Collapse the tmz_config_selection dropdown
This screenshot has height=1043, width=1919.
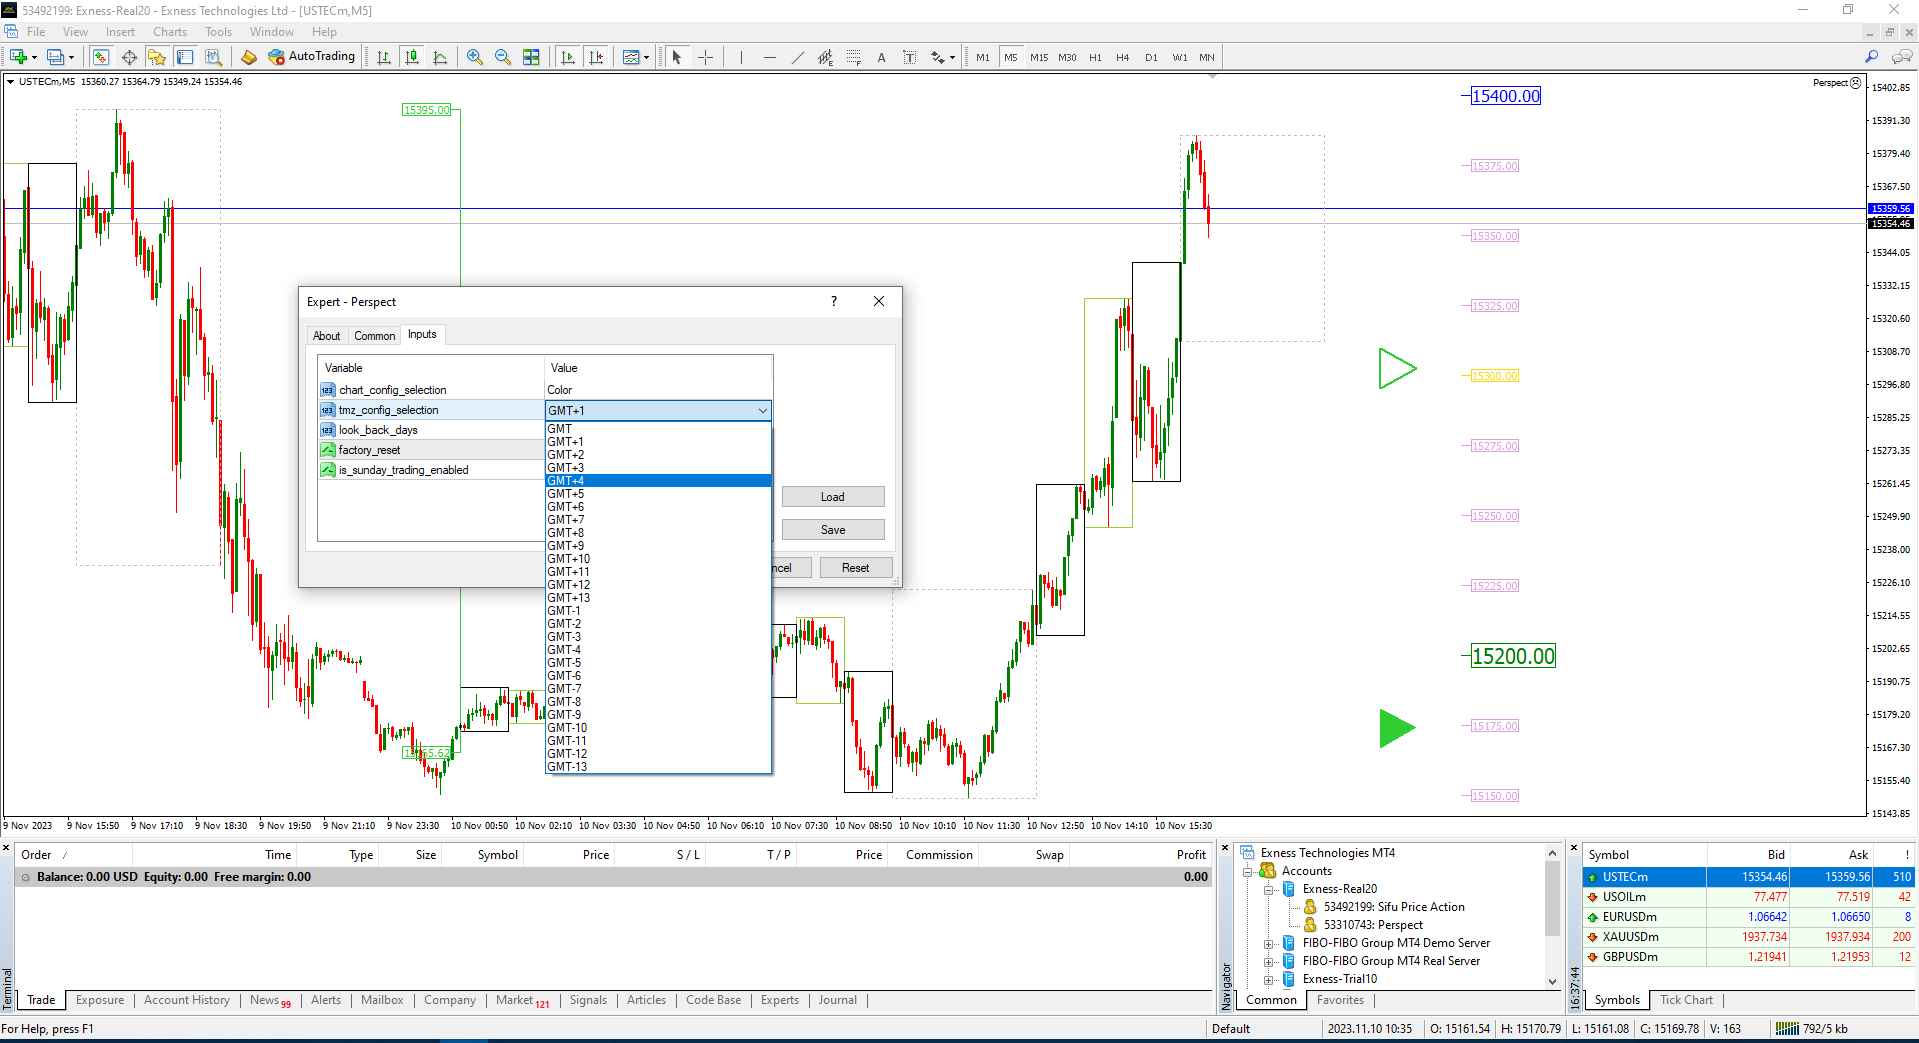point(762,410)
